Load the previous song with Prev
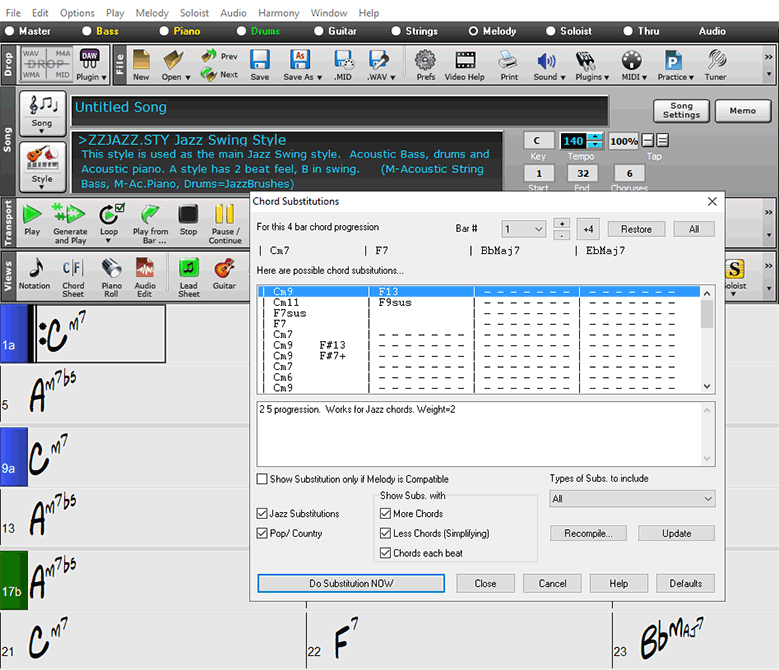Image resolution: width=779 pixels, height=670 pixels. tap(219, 56)
